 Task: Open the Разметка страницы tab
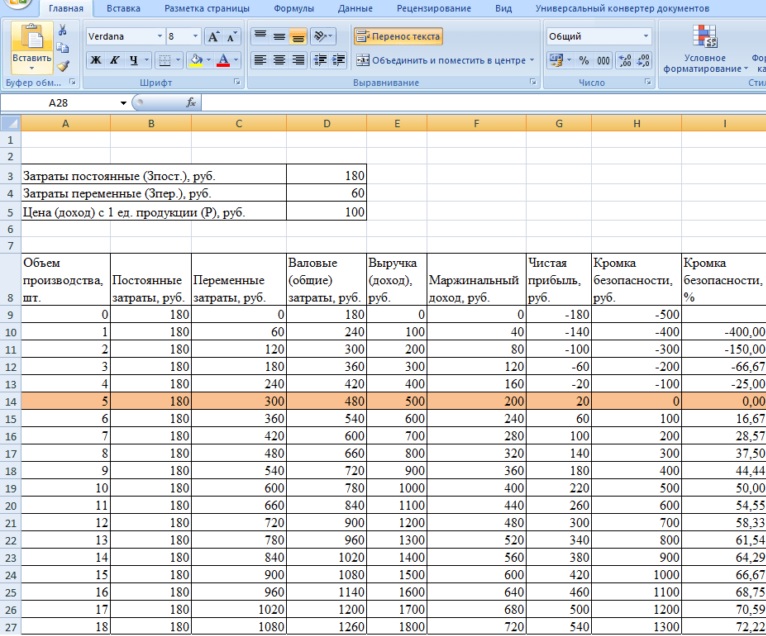coord(207,8)
